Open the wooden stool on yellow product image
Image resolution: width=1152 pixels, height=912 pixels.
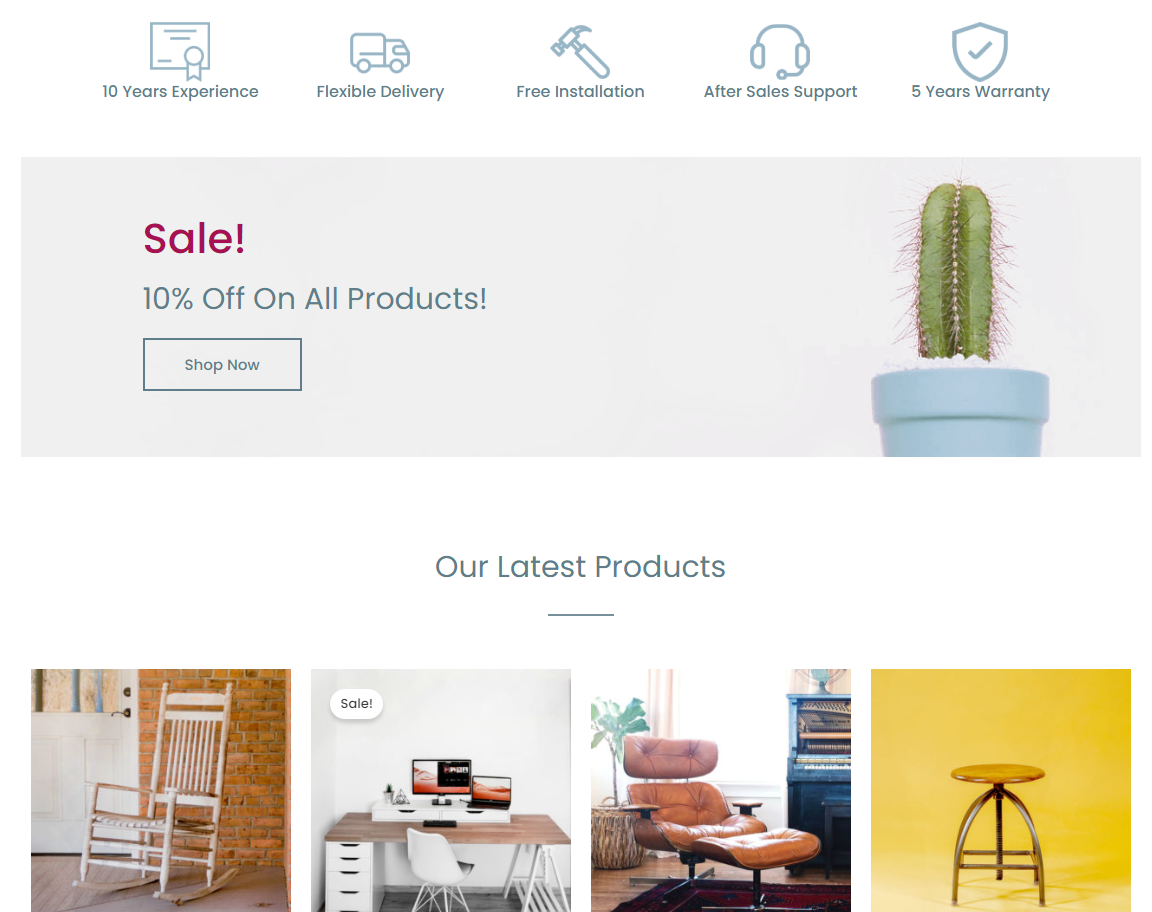pos(1001,790)
